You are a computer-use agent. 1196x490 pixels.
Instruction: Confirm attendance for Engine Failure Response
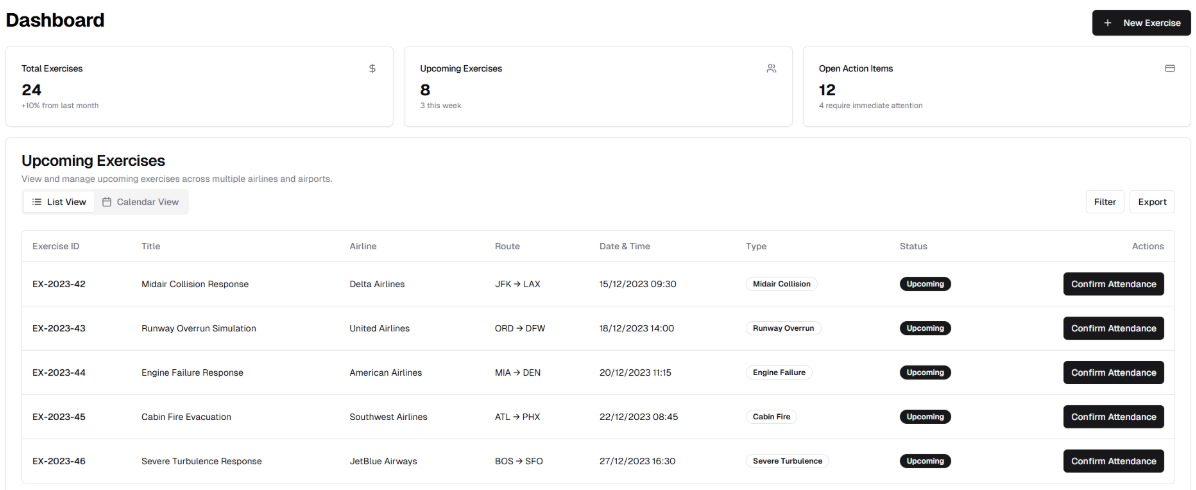(1114, 372)
